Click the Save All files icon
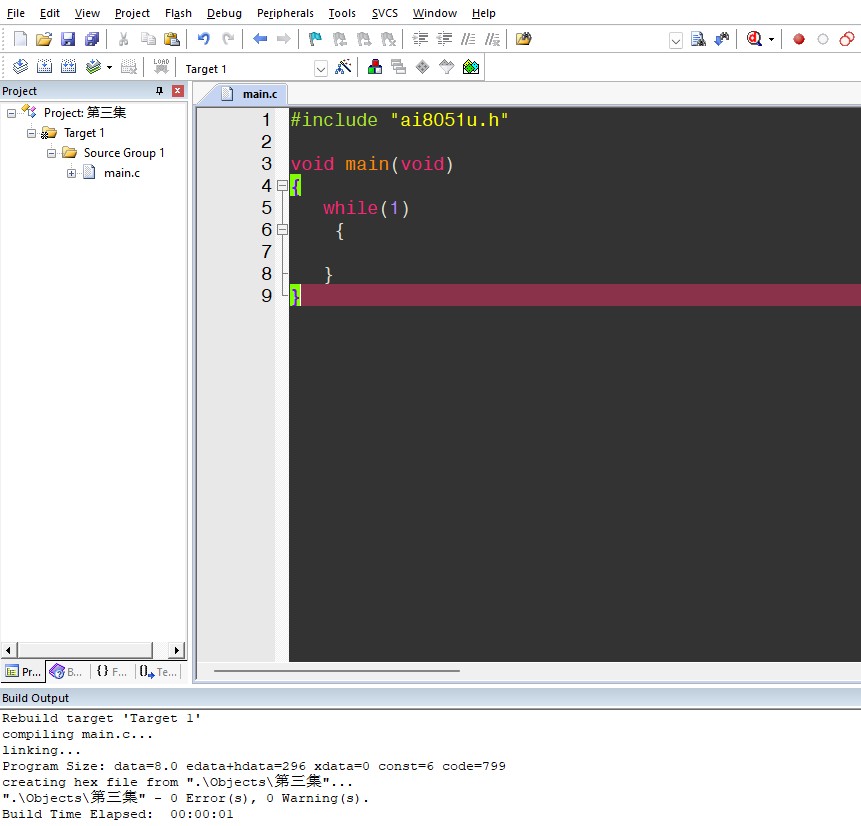861x826 pixels. (92, 39)
